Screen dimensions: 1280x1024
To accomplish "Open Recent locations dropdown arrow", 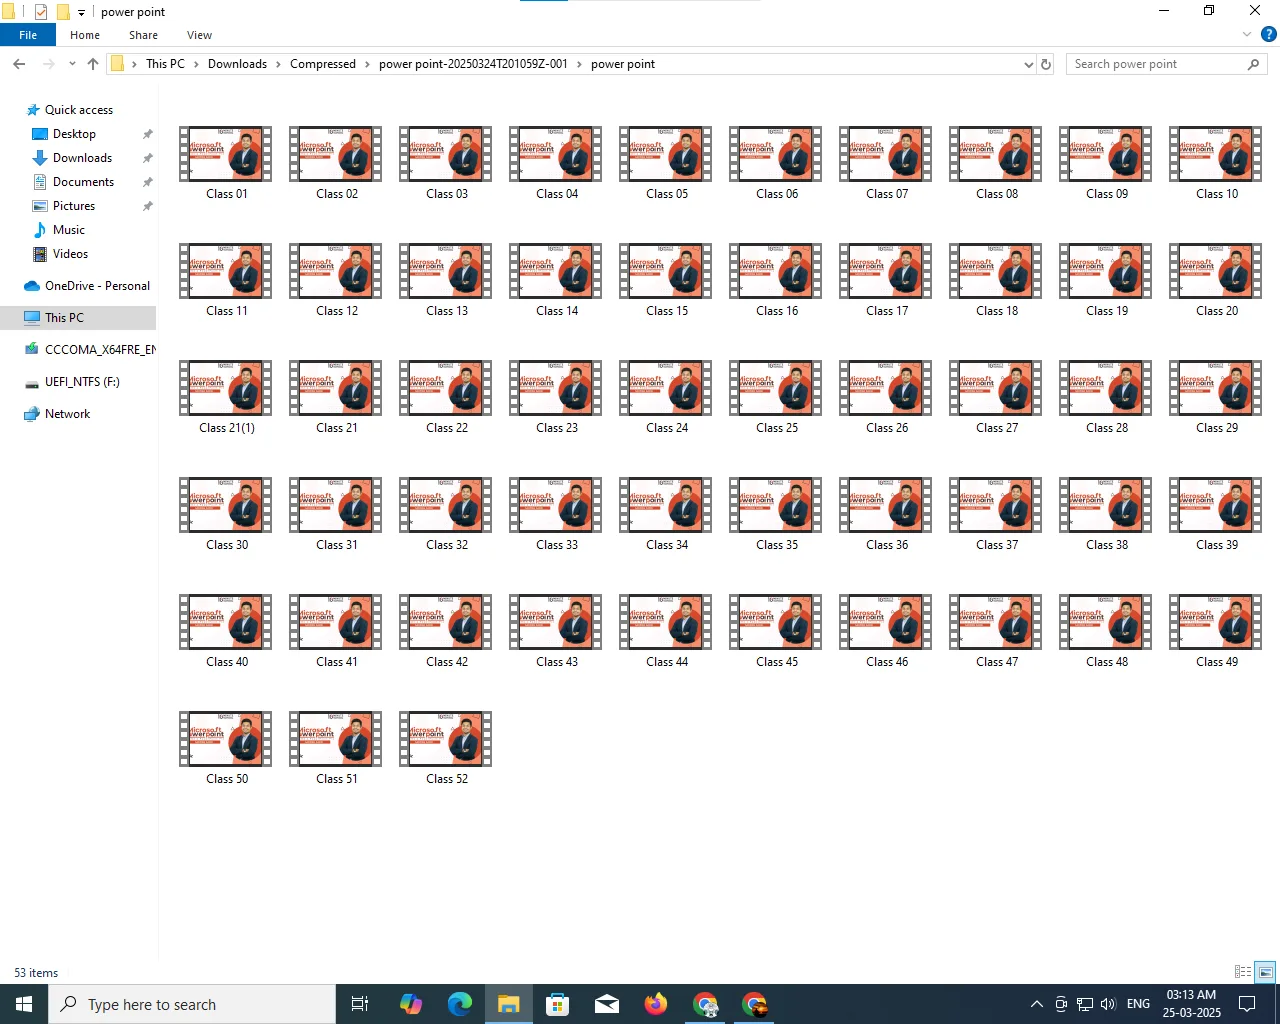I will 72,64.
